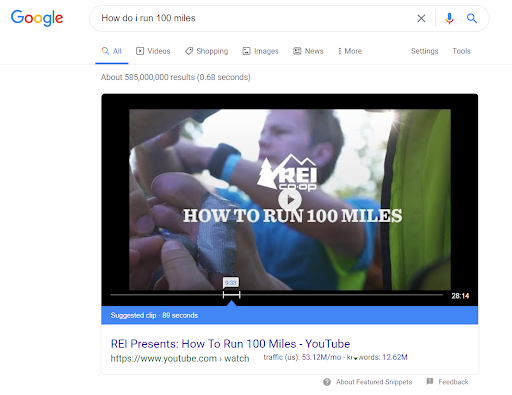Select the All results tab
This screenshot has height=395, width=512.
point(112,51)
